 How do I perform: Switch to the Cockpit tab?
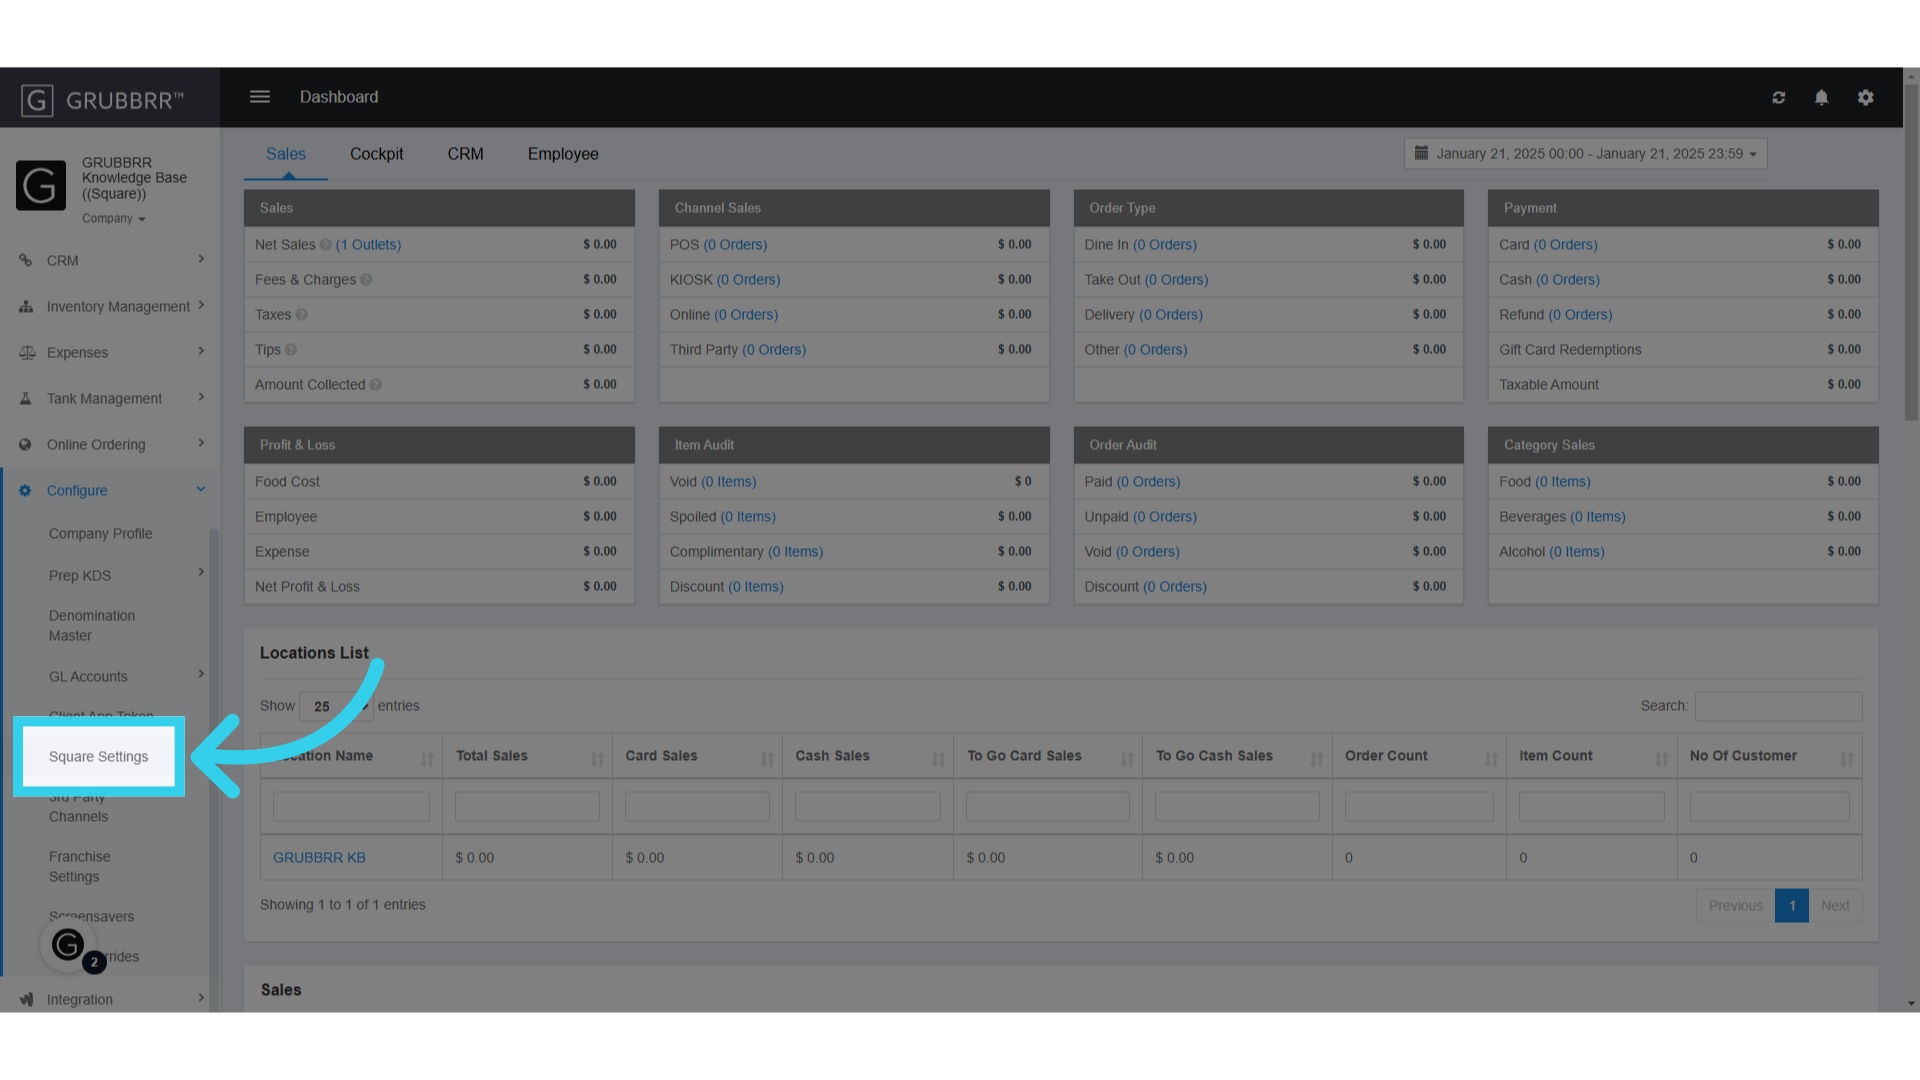pos(376,154)
